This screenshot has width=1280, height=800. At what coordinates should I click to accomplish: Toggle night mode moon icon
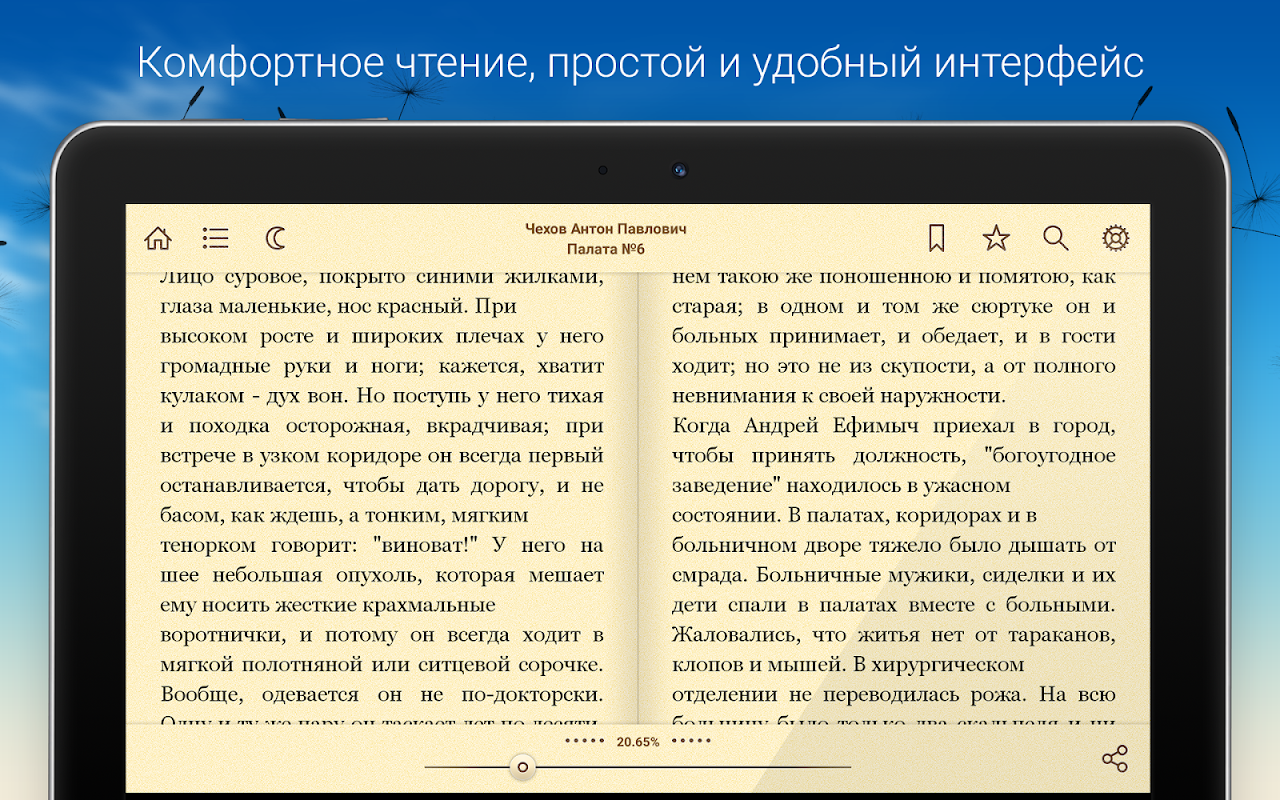pyautogui.click(x=276, y=238)
